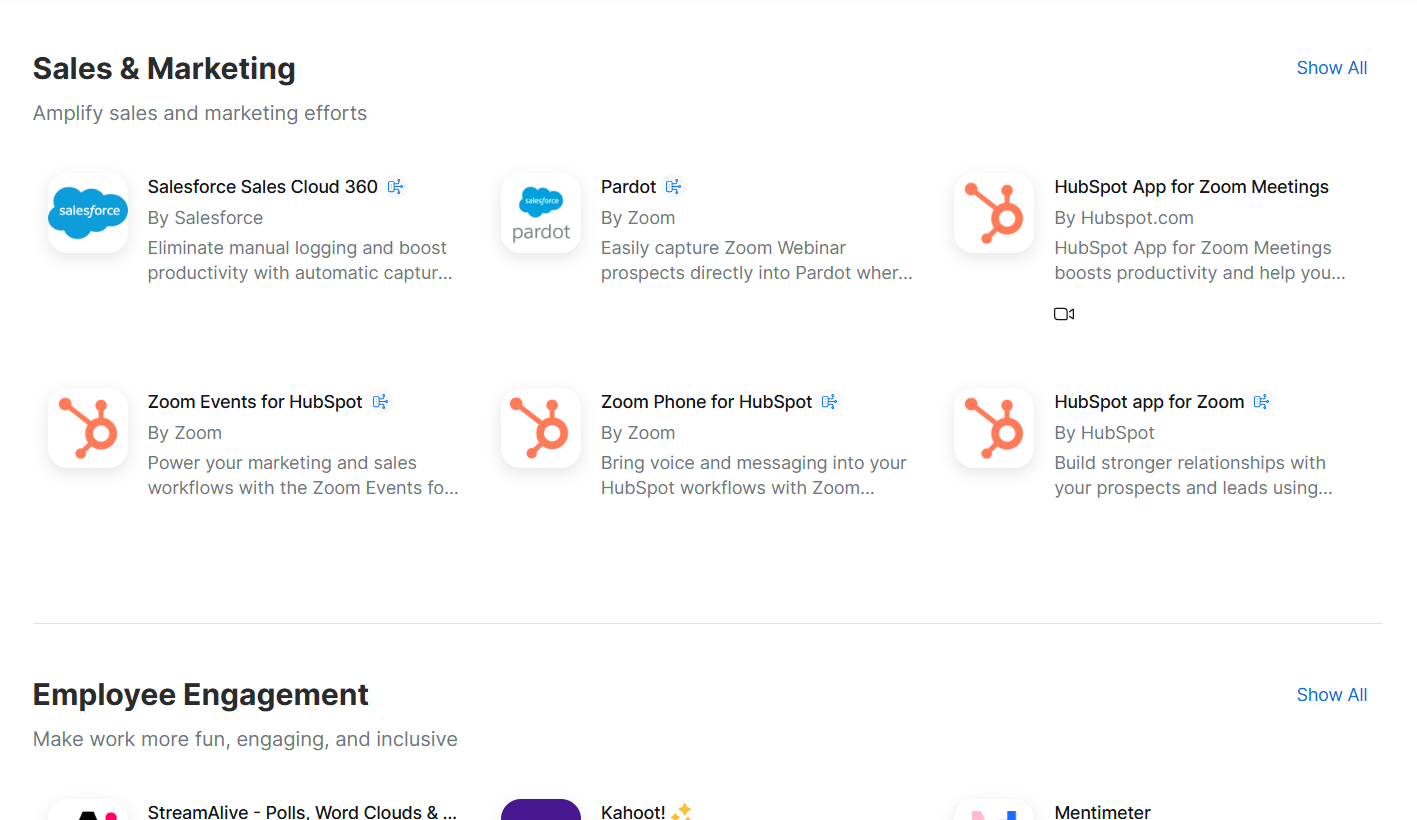The width and height of the screenshot is (1417, 820).
Task: Click the integration badge next to Pardot
Action: coord(672,186)
